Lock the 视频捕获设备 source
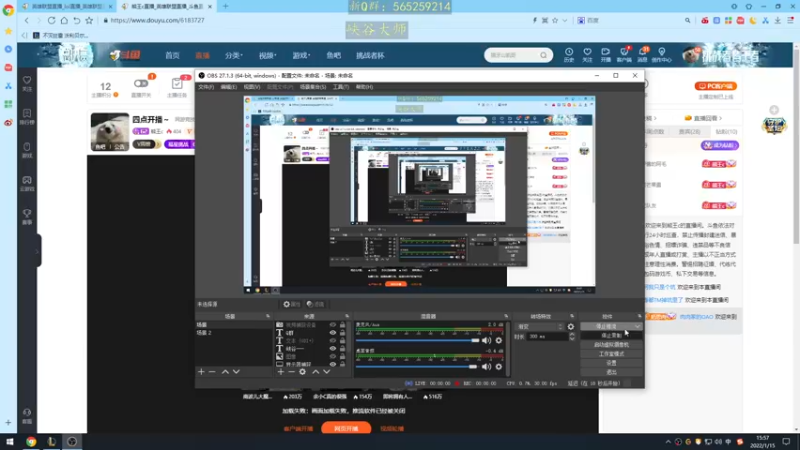Screen dimensions: 800x450 [342, 324]
